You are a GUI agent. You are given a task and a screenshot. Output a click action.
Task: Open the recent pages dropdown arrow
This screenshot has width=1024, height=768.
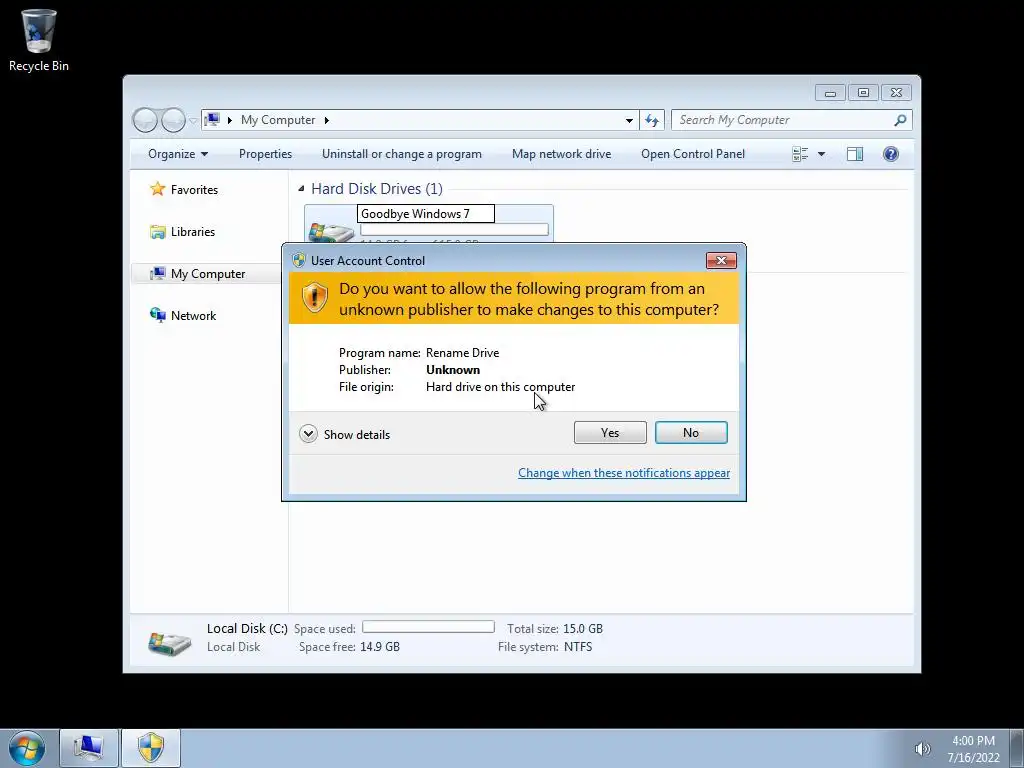(x=193, y=121)
